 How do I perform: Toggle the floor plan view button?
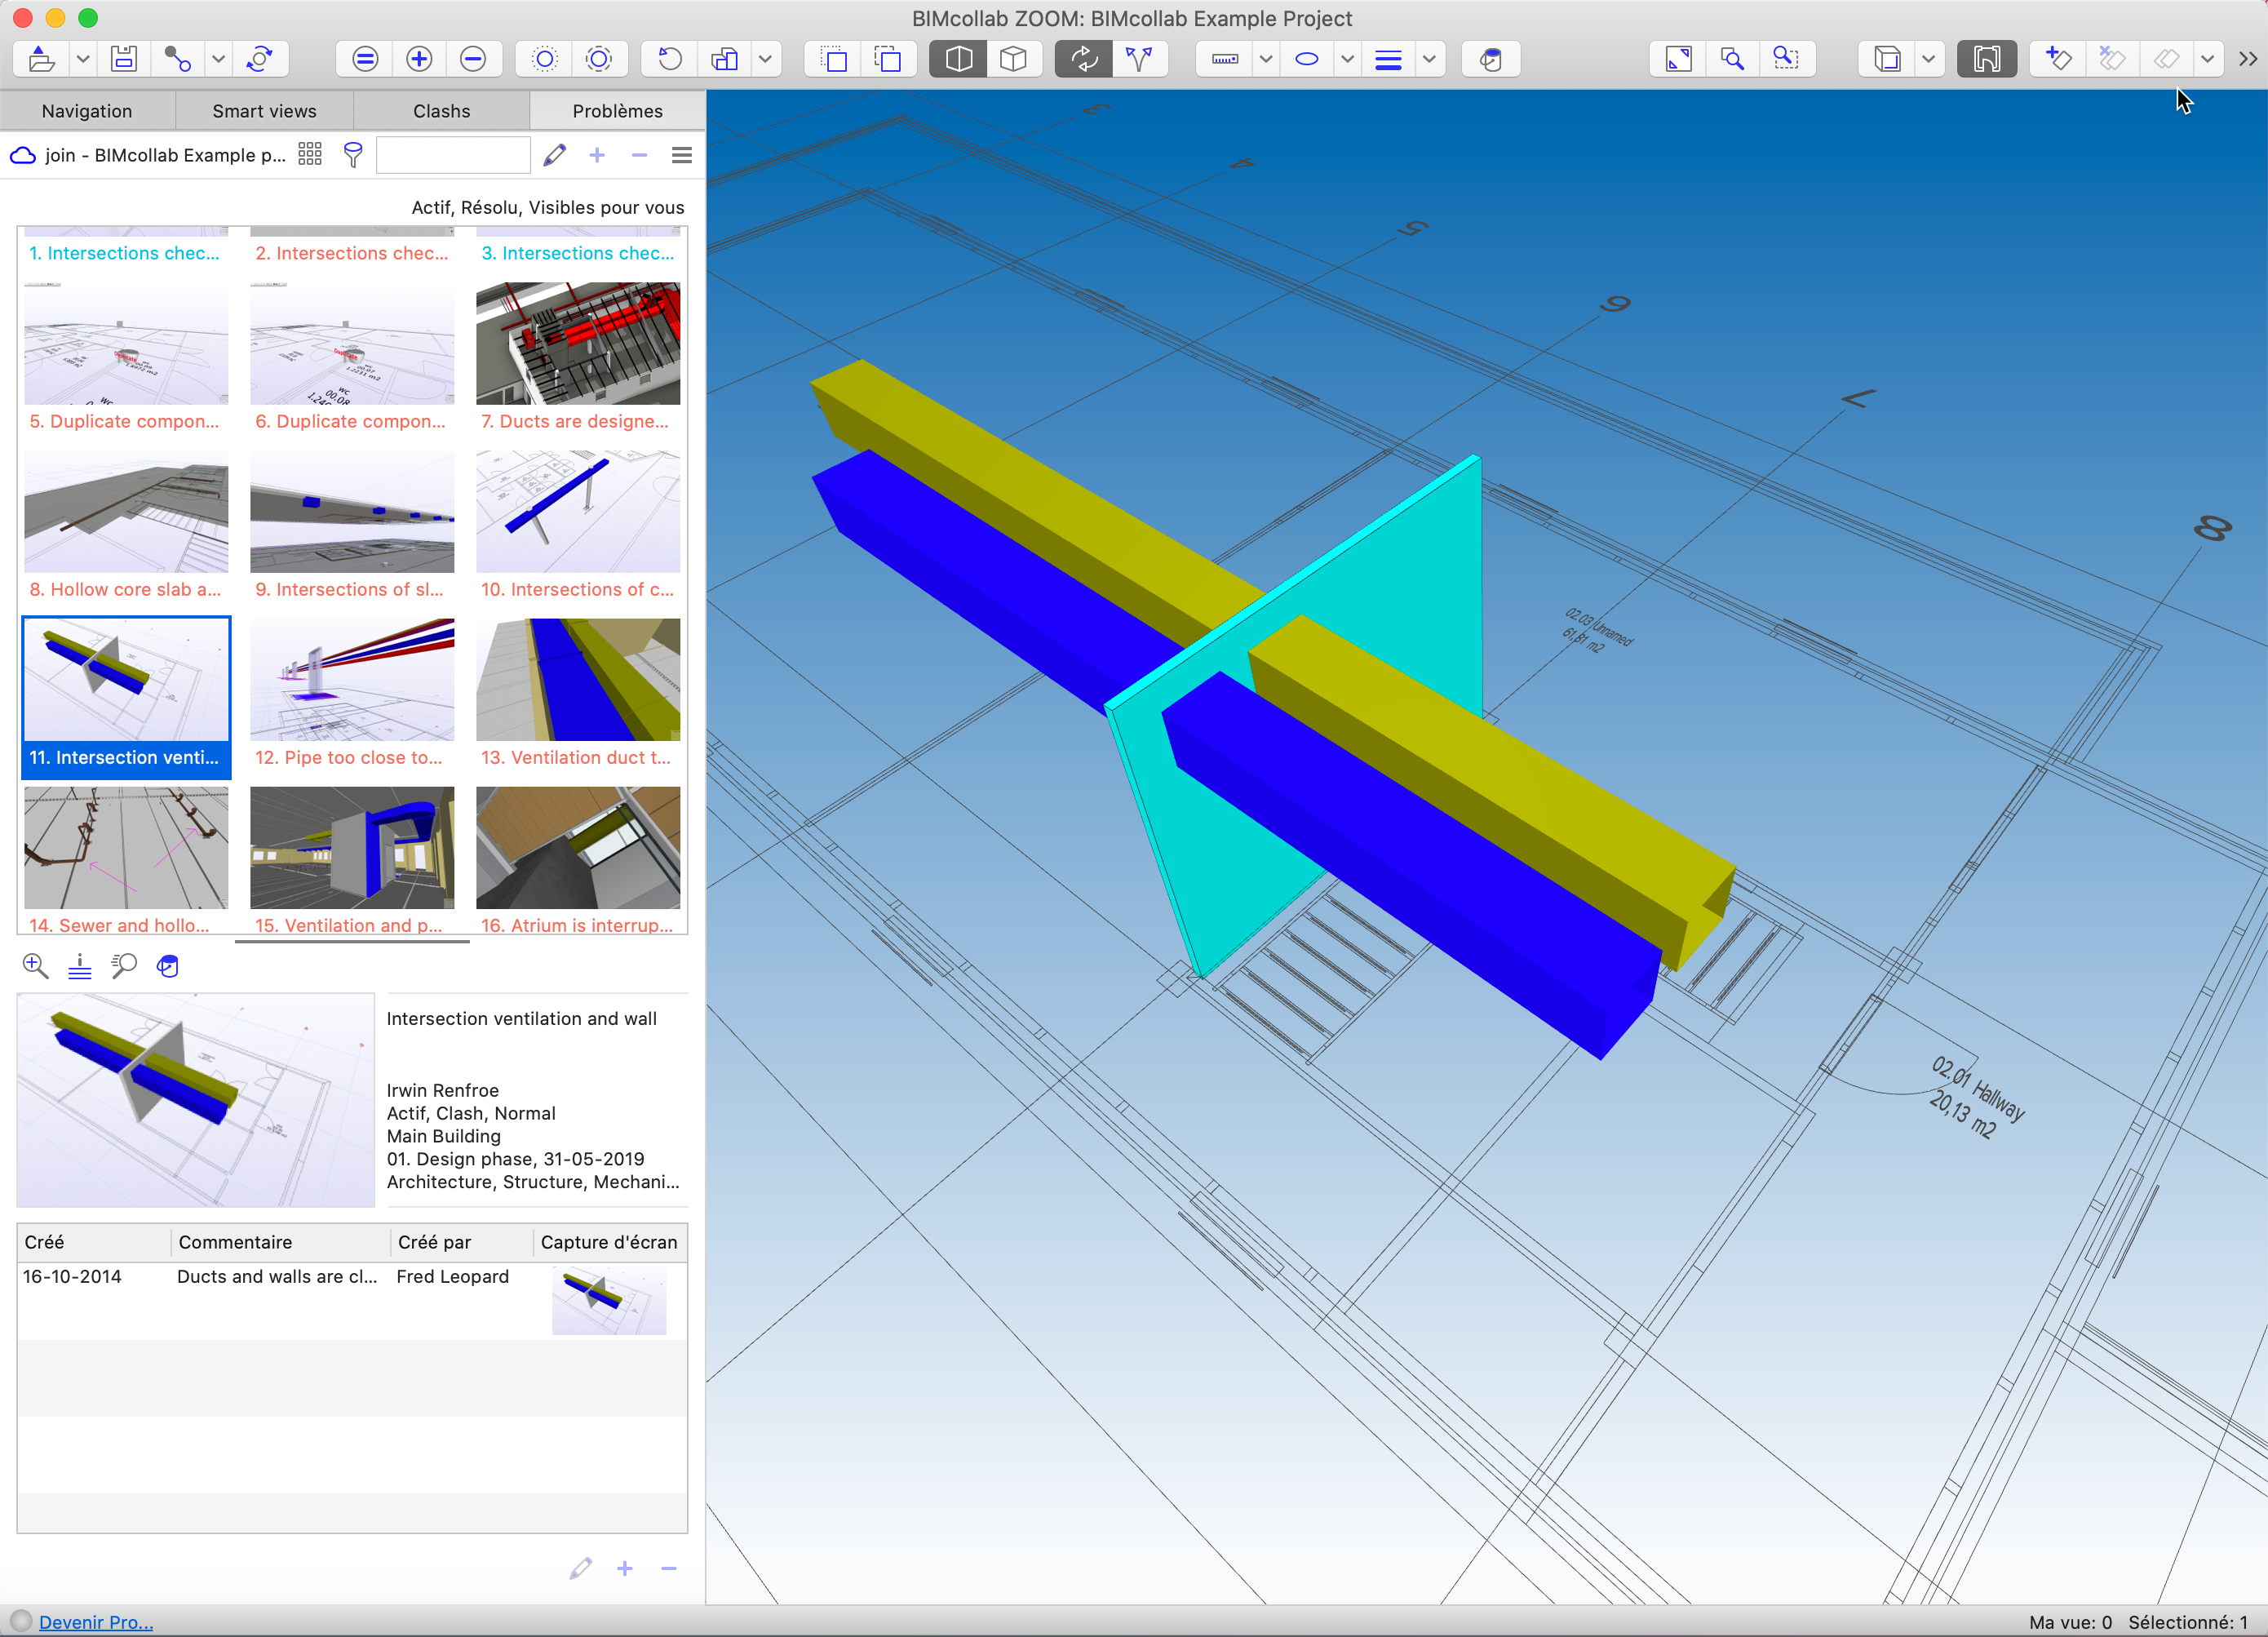point(1987,59)
